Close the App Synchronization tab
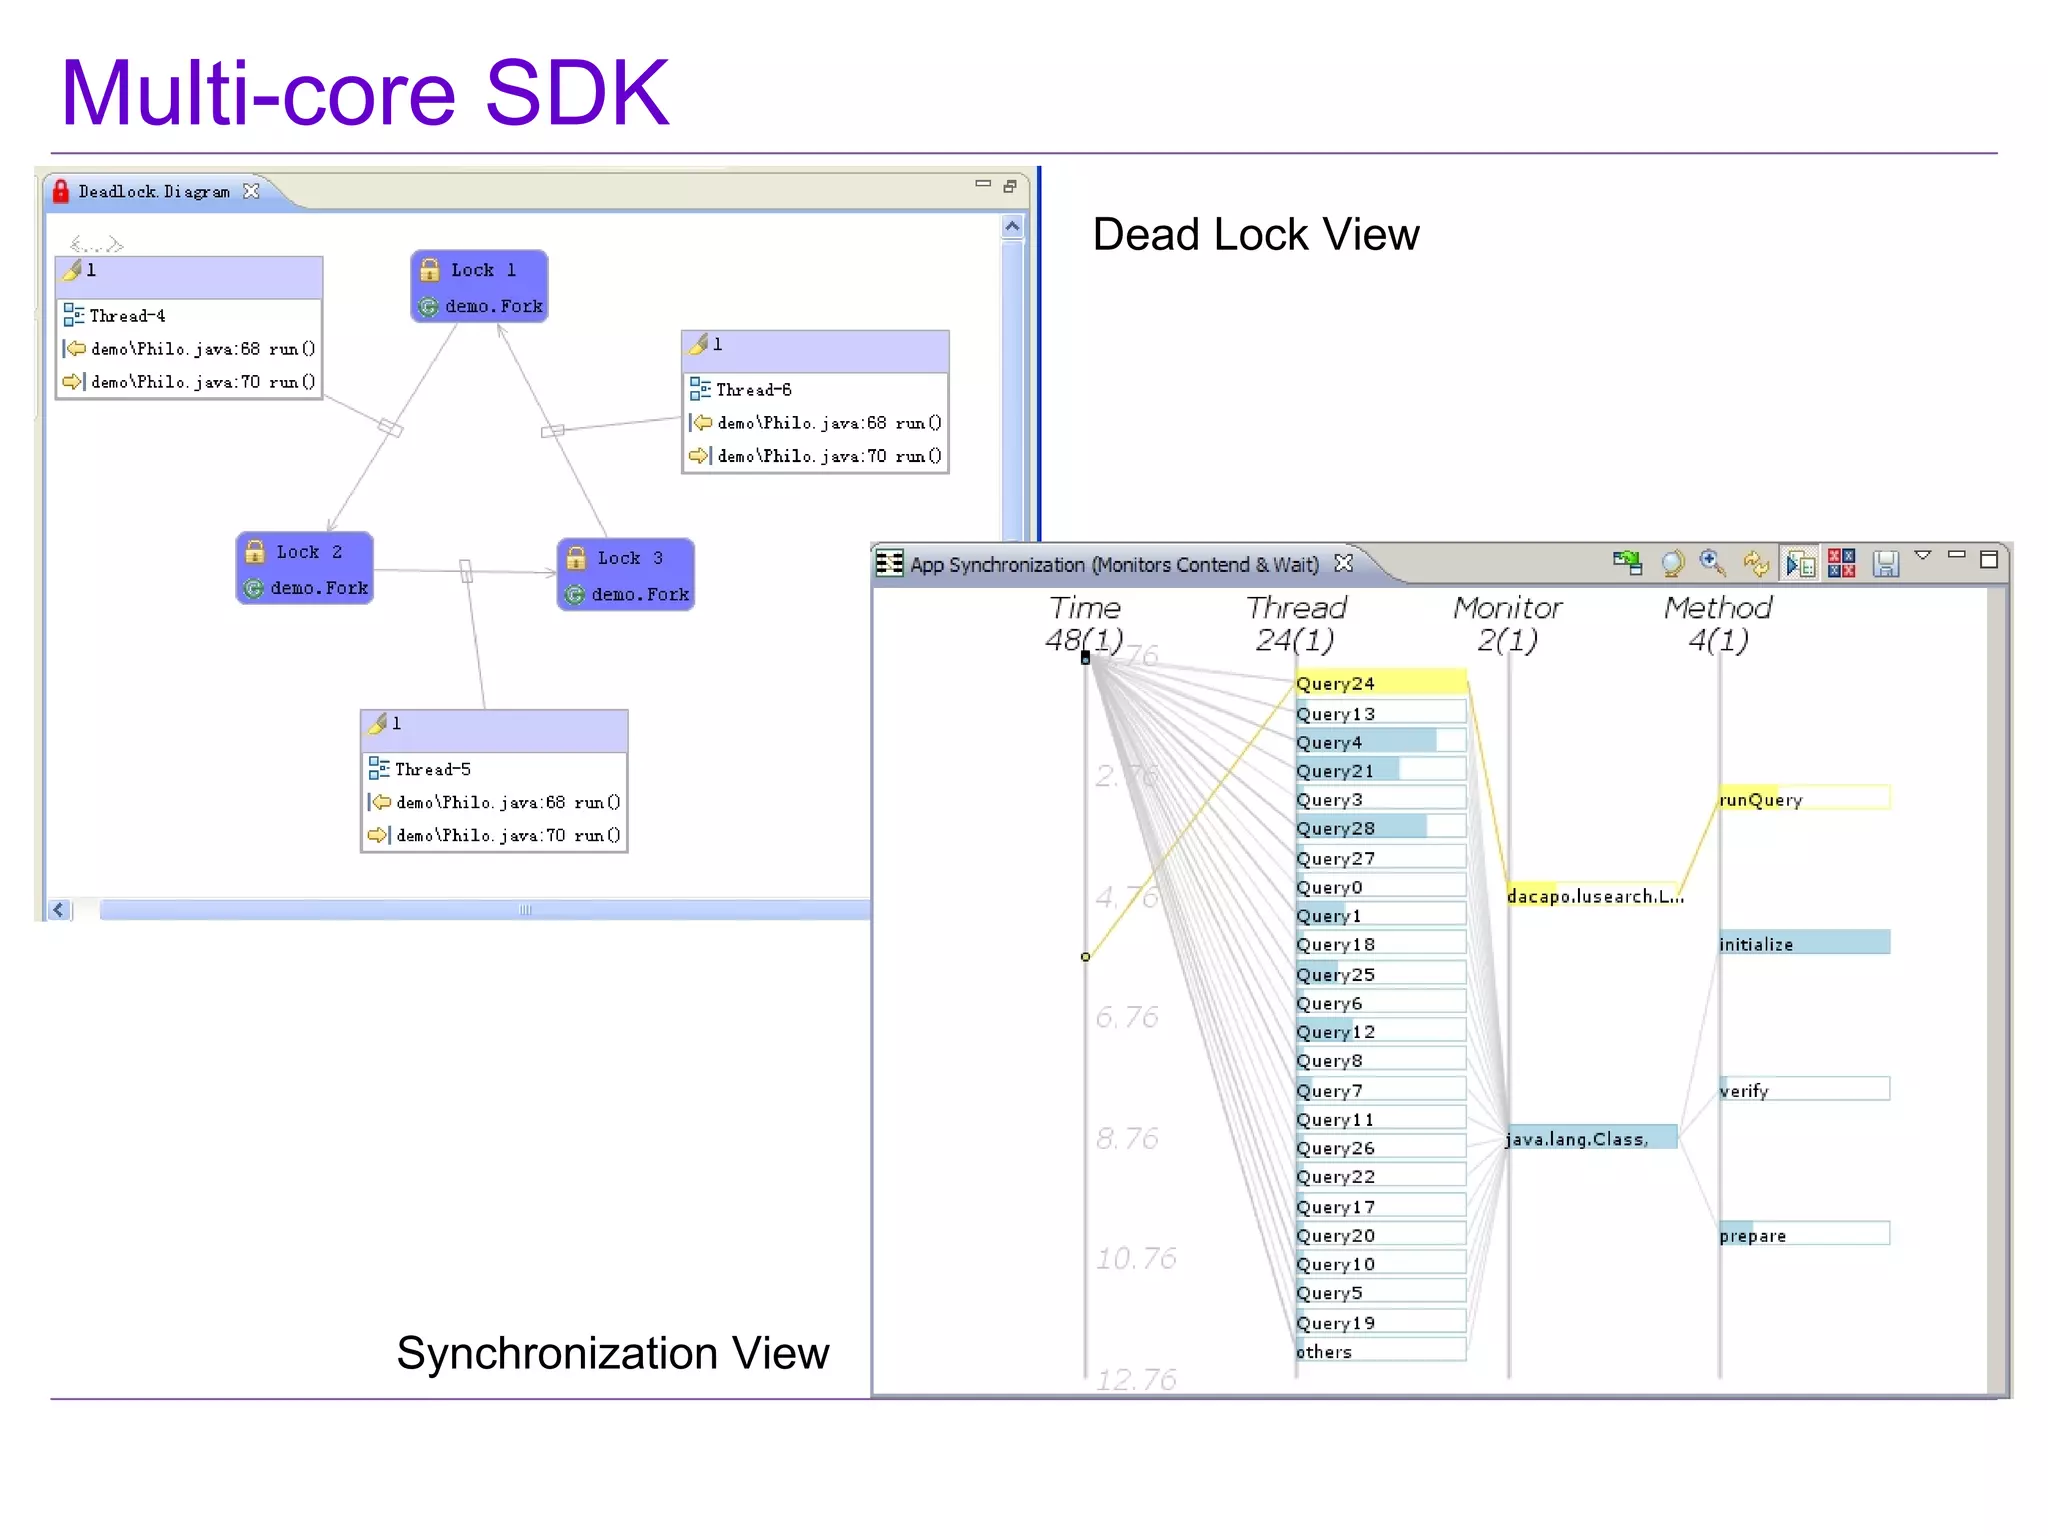2048x1536 pixels. [1344, 564]
